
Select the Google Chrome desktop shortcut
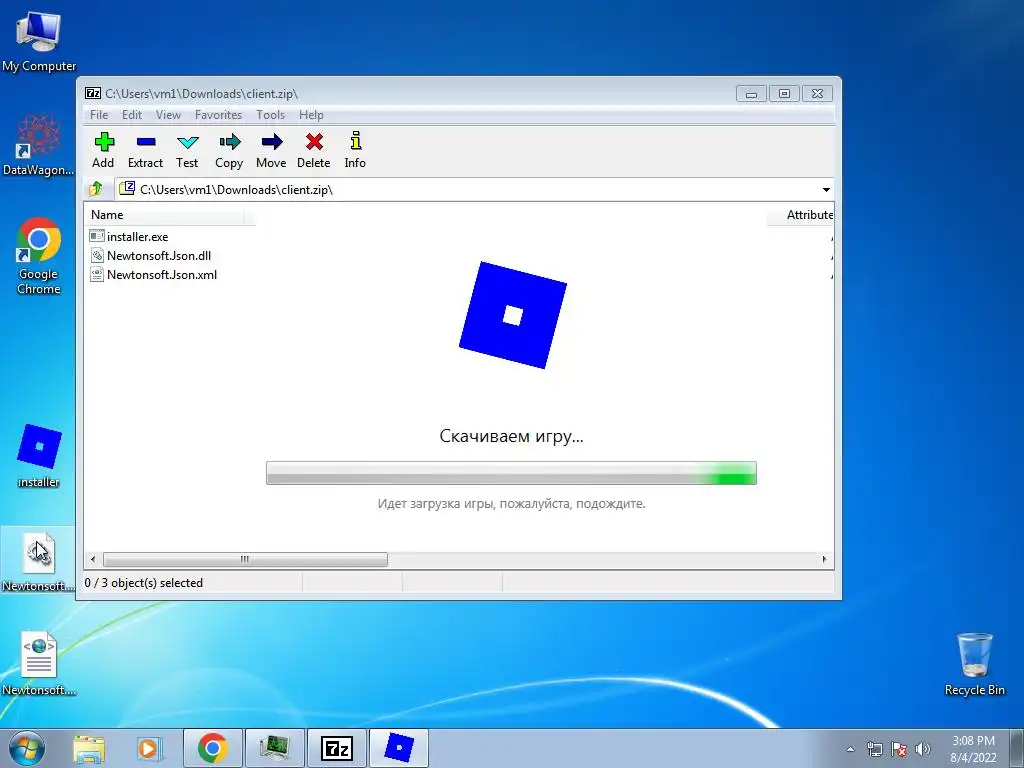[x=39, y=256]
